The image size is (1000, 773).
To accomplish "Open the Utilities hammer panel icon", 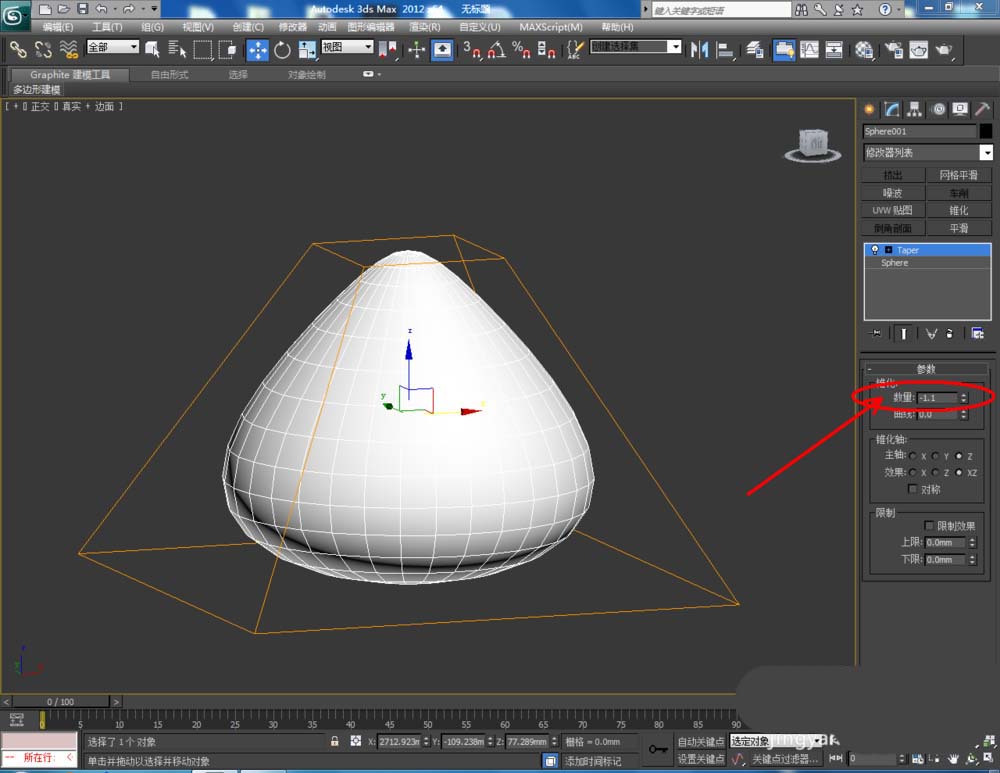I will [x=982, y=109].
